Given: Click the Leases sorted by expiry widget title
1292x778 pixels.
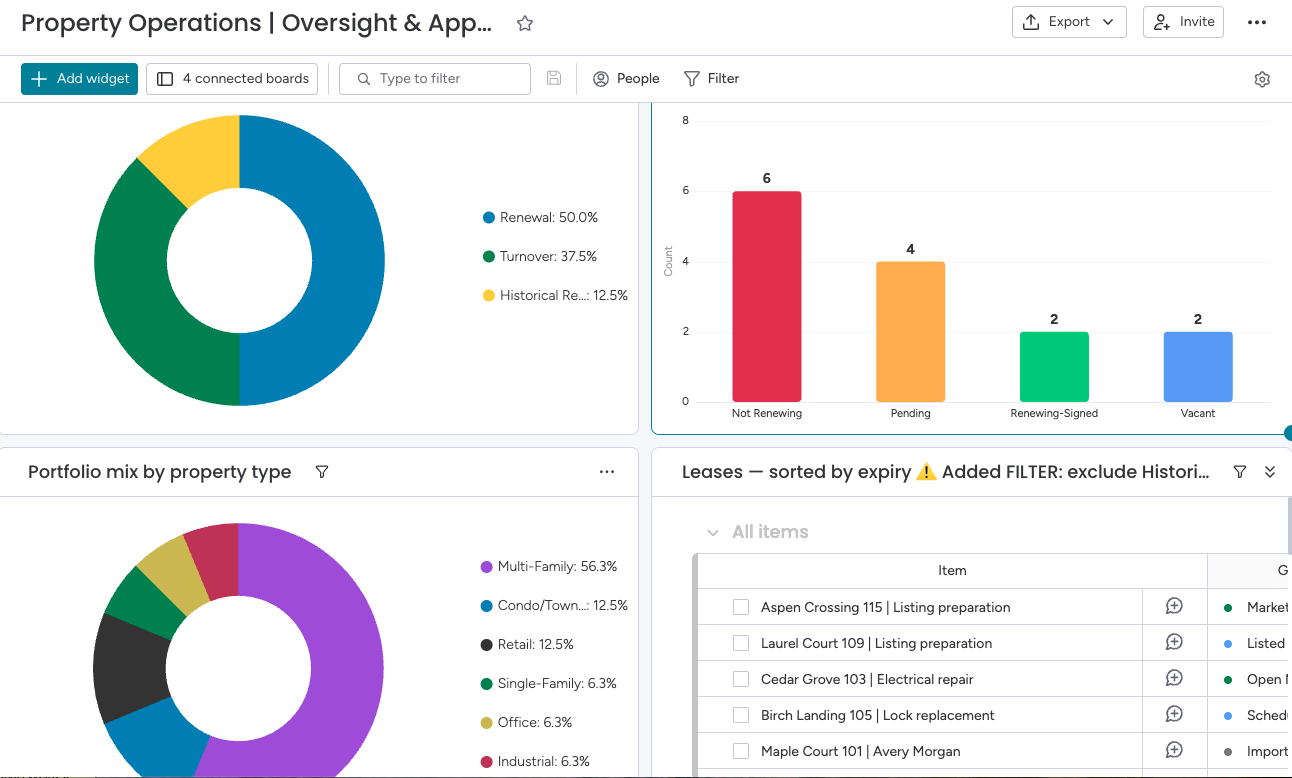Looking at the screenshot, I should [x=946, y=472].
